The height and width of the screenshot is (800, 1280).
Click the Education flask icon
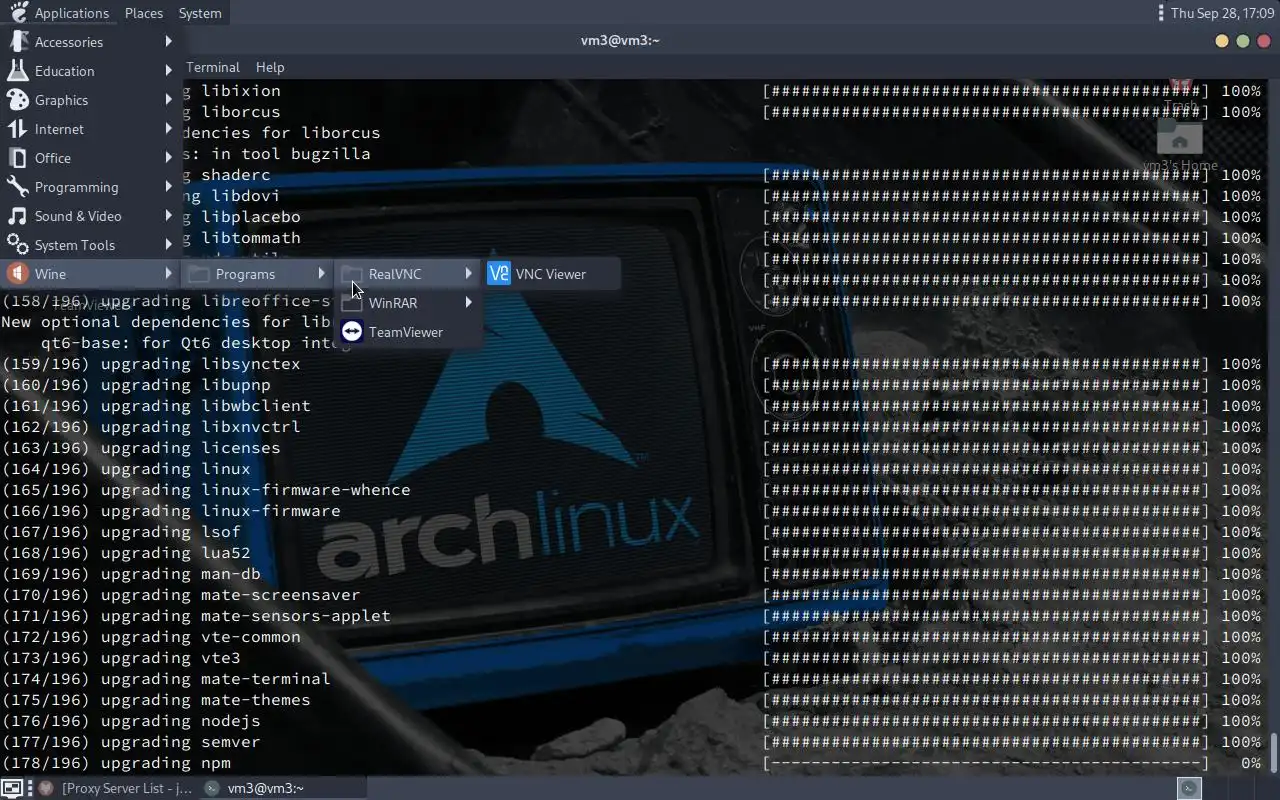(18, 71)
